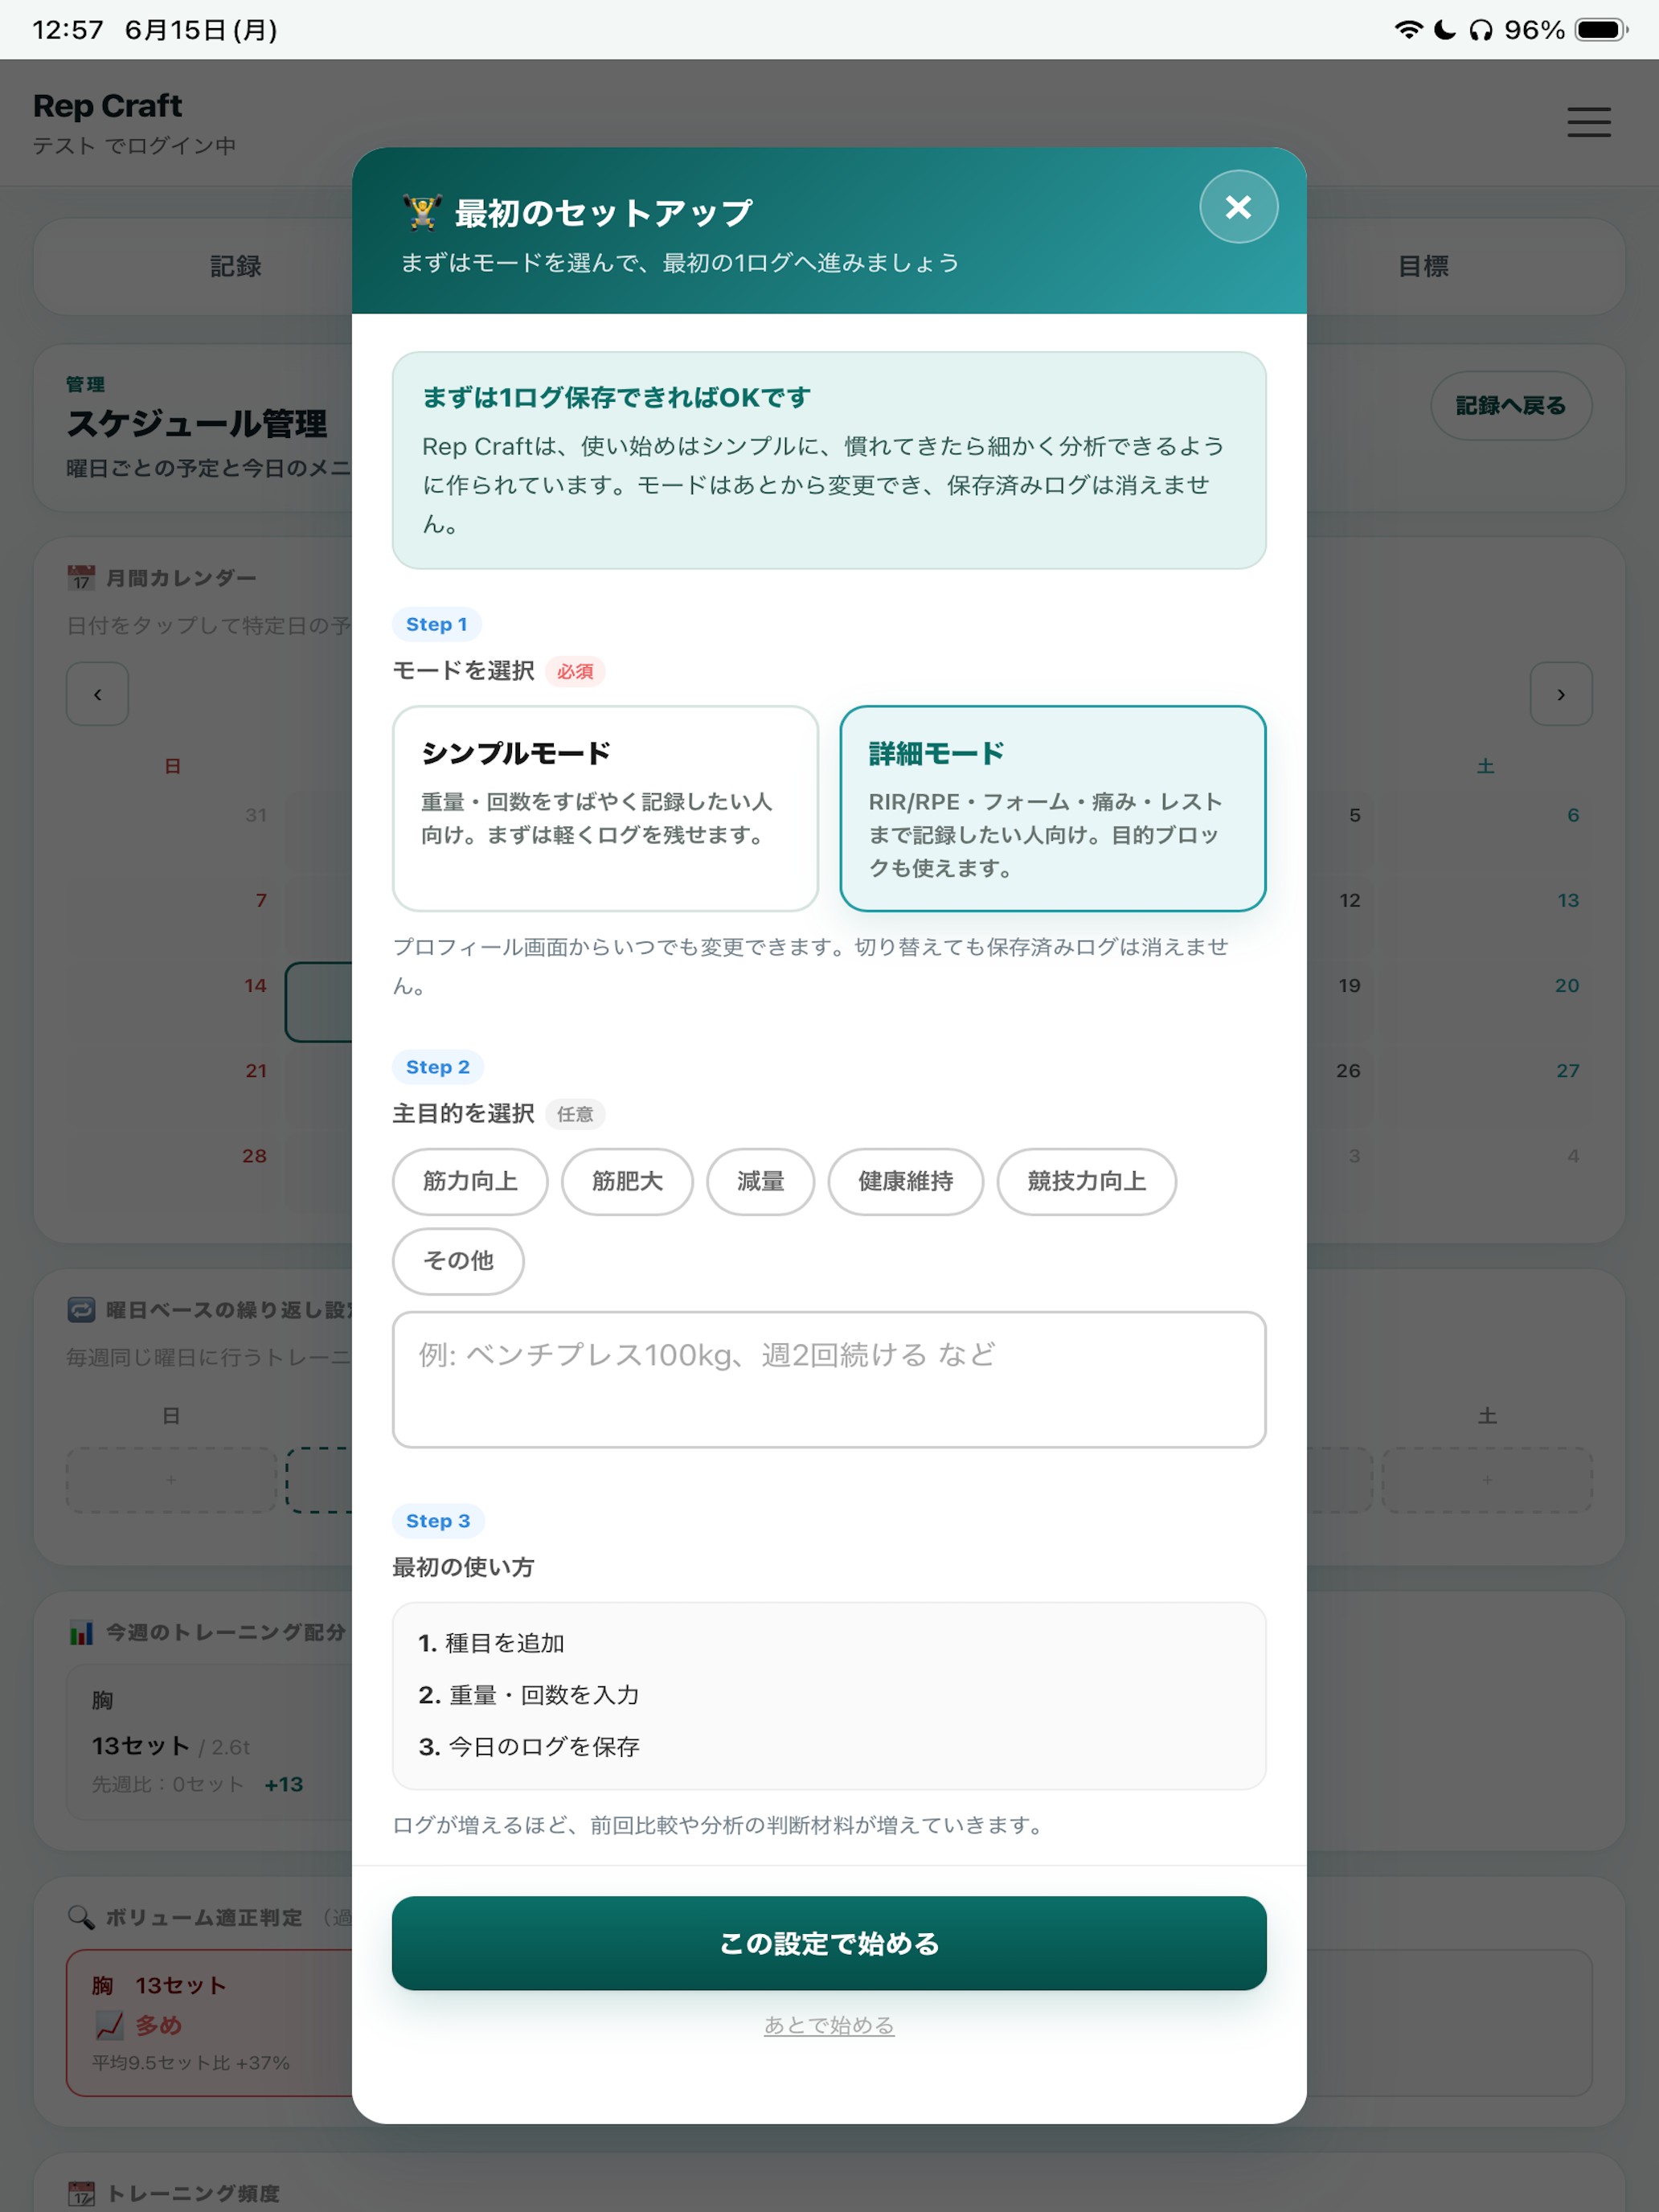The image size is (1659, 2212).
Task: Choose 筋肥大 goal chip
Action: click(627, 1181)
